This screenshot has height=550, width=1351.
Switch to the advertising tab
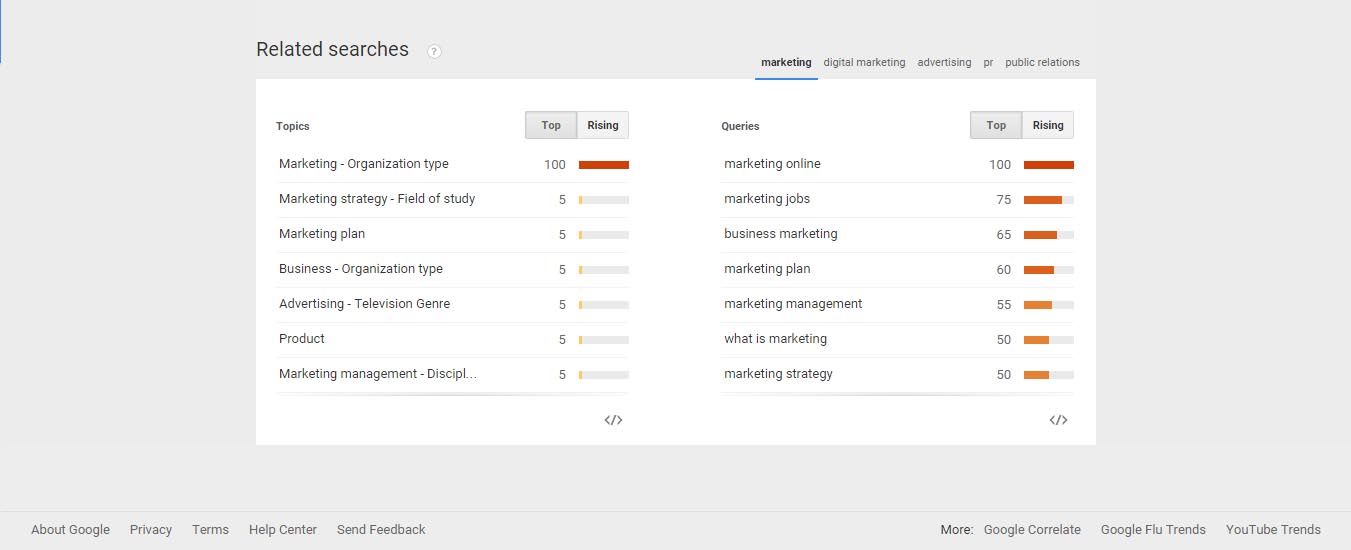[944, 62]
